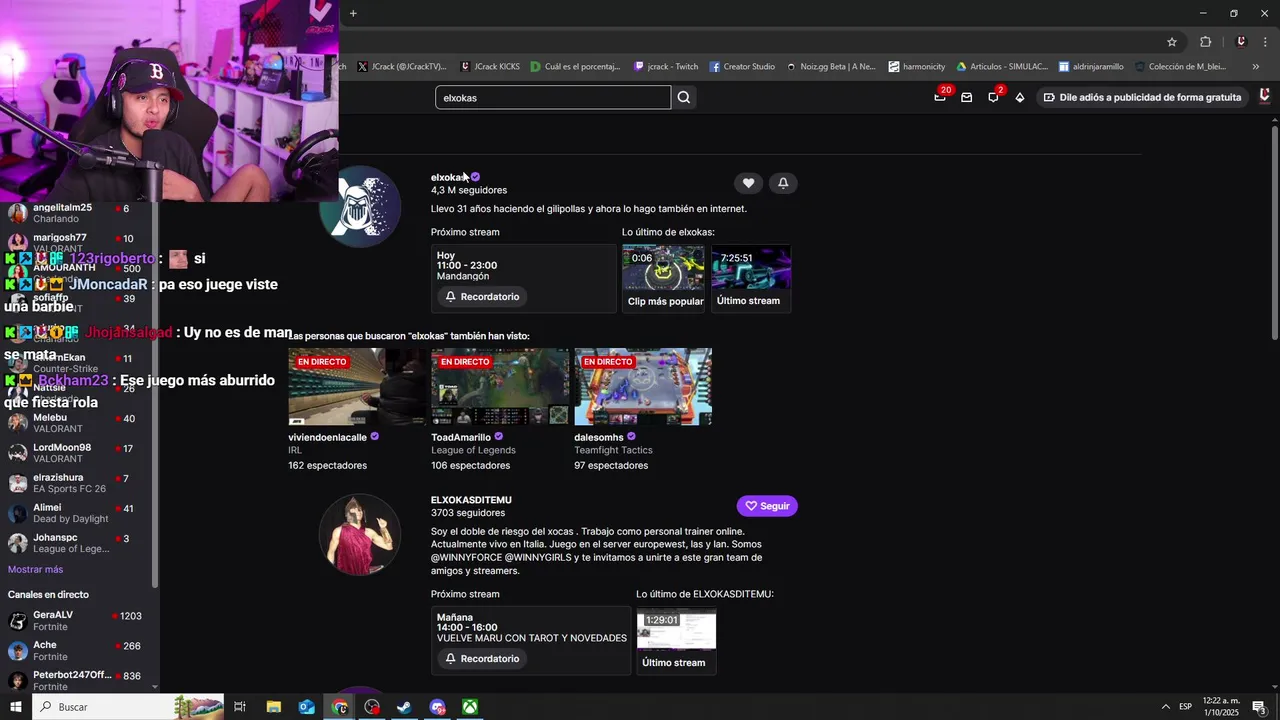Viewport: 1280px width, 720px height.
Task: Click the Chrome profile icon in toolbar
Action: click(x=1241, y=42)
